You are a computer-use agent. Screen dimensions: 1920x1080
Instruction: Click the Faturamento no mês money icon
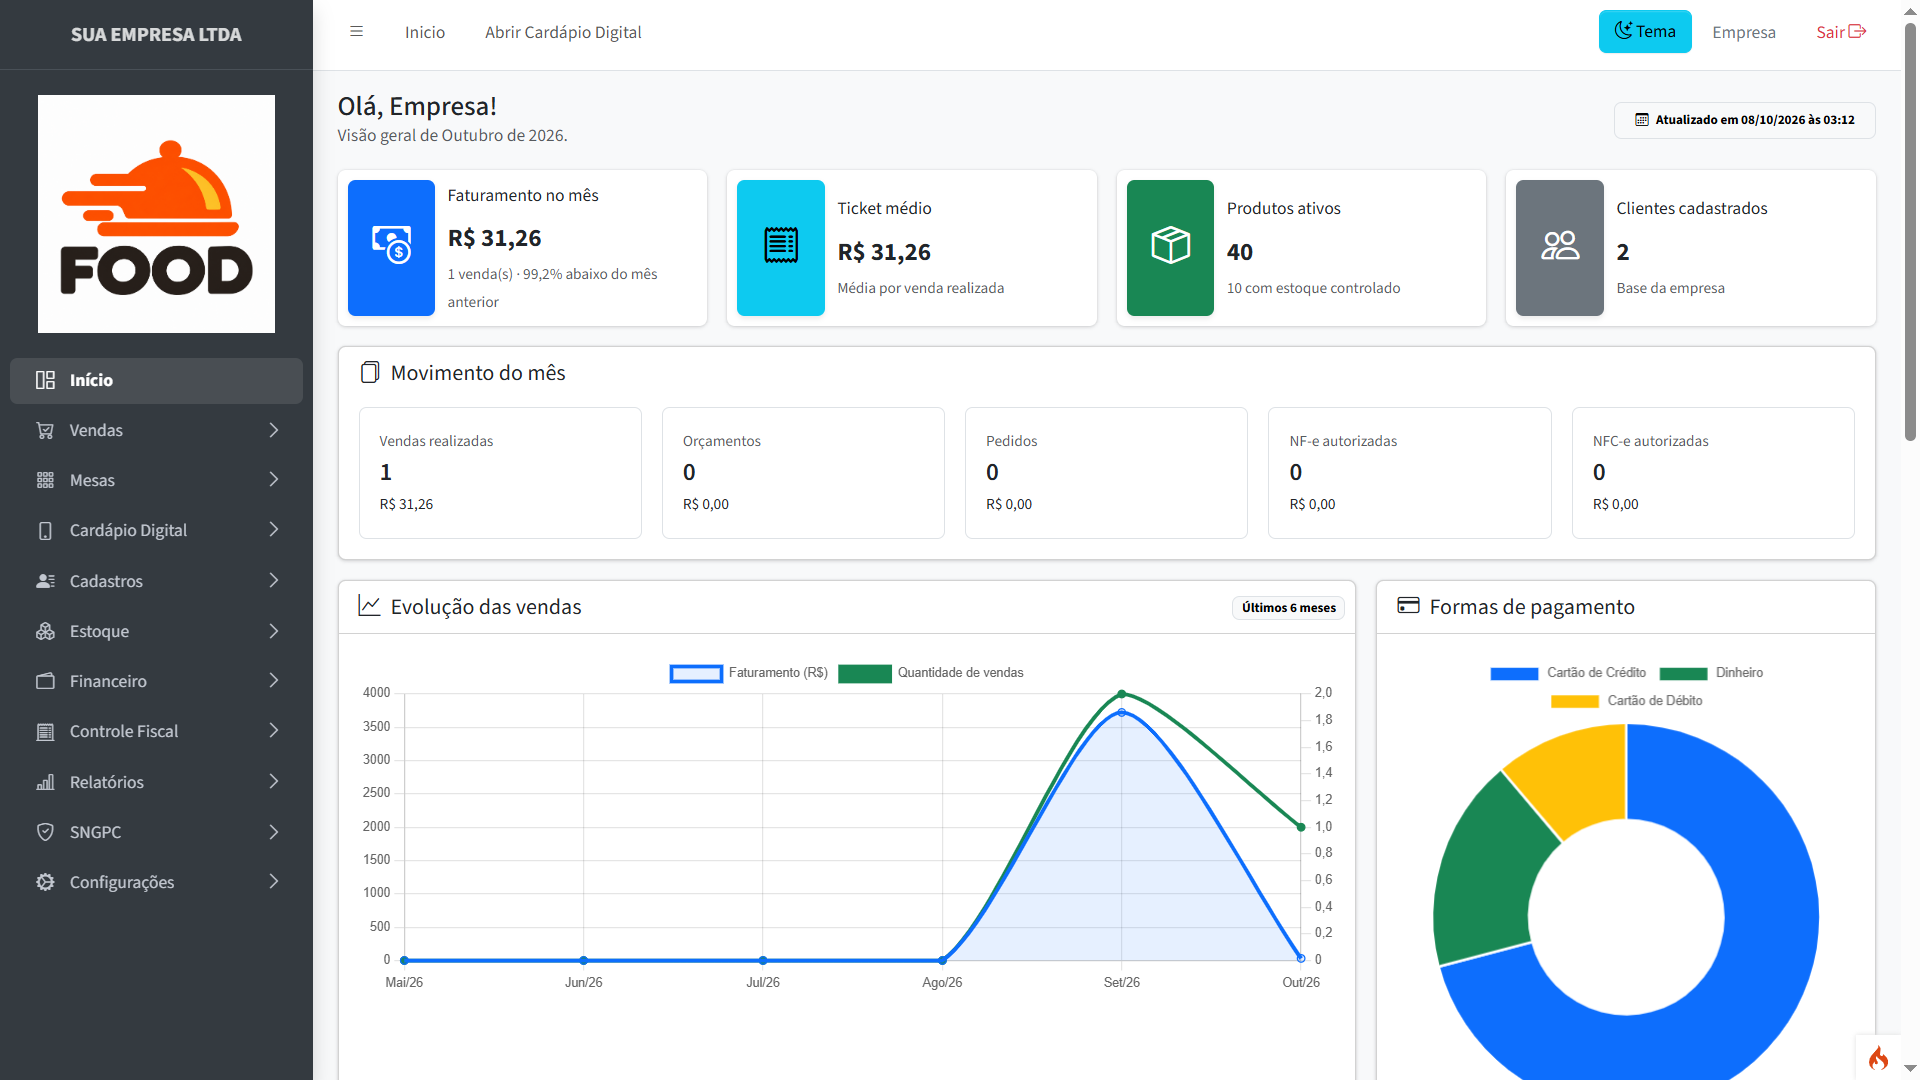tap(391, 247)
